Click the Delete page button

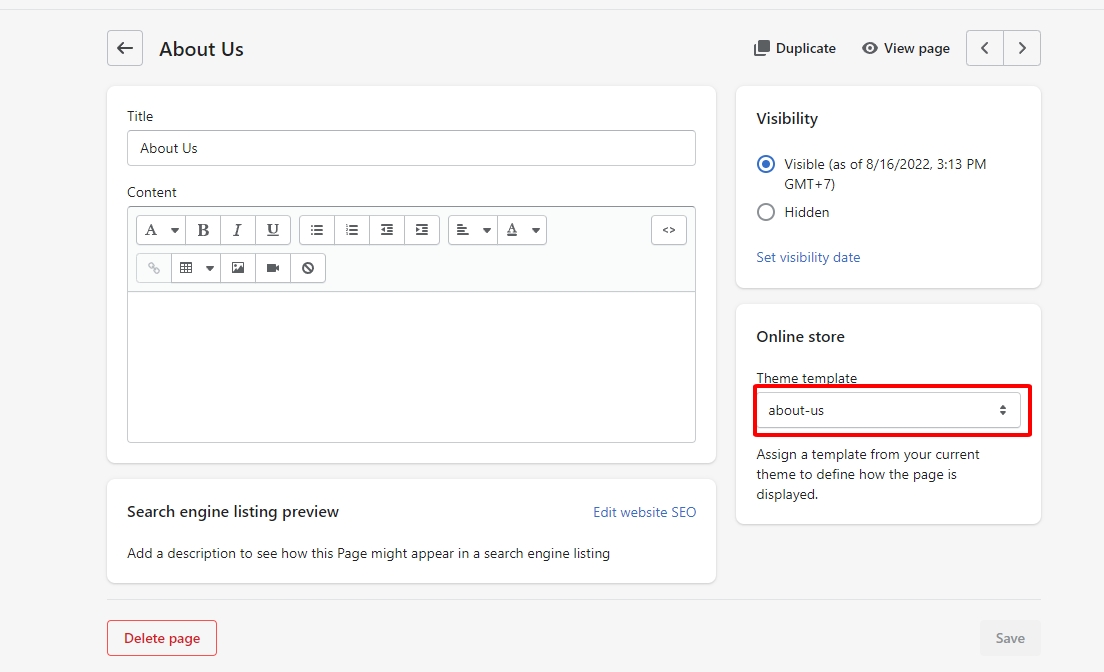pyautogui.click(x=162, y=638)
